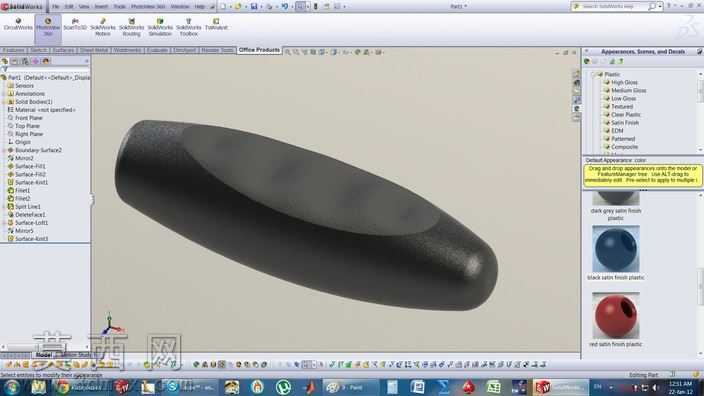This screenshot has width=704, height=396.
Task: Expand the Solid Bodies(1) folder
Action: pyautogui.click(x=4, y=102)
